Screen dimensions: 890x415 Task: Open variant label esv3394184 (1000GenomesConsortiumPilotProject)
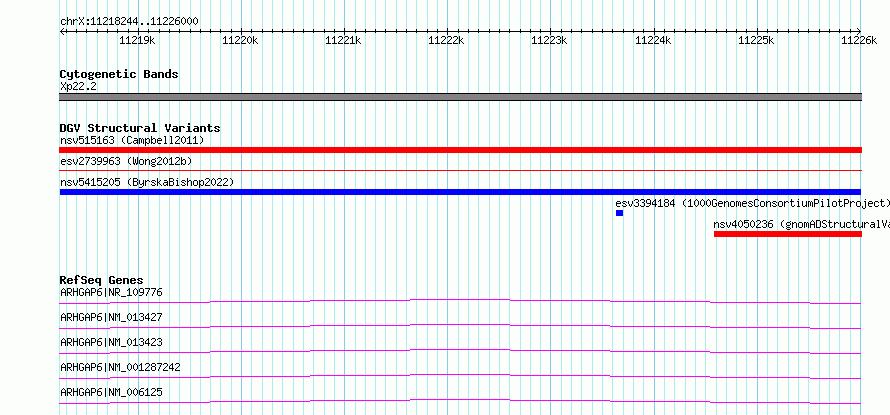(x=753, y=203)
